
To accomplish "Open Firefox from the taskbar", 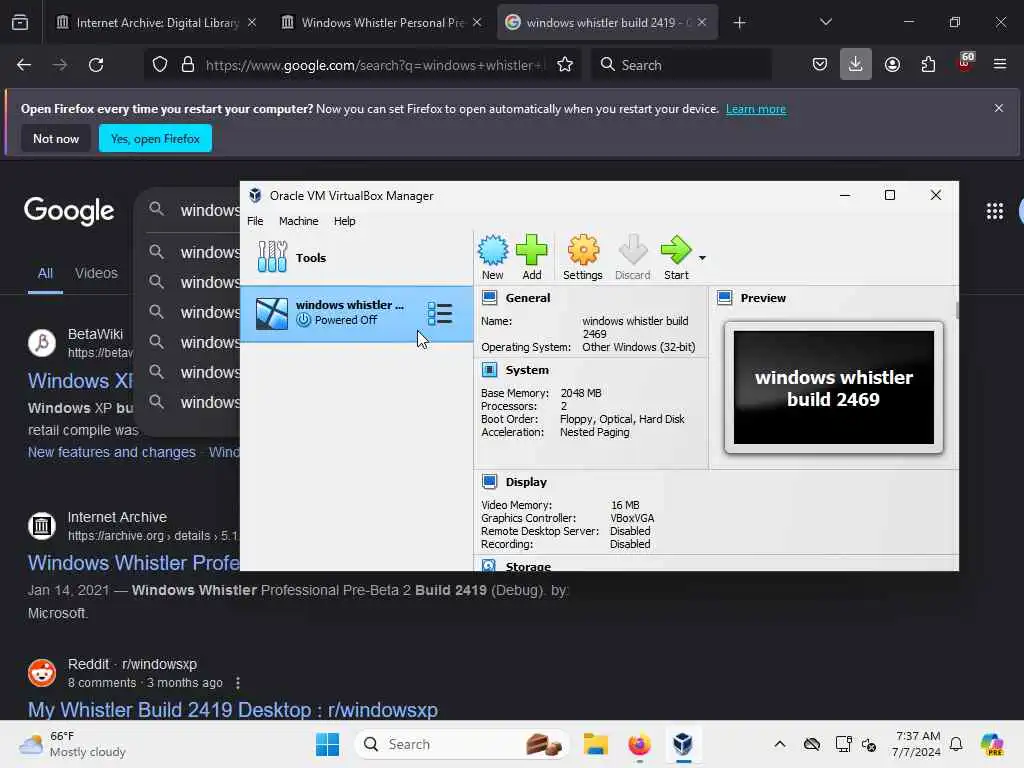I will point(639,744).
